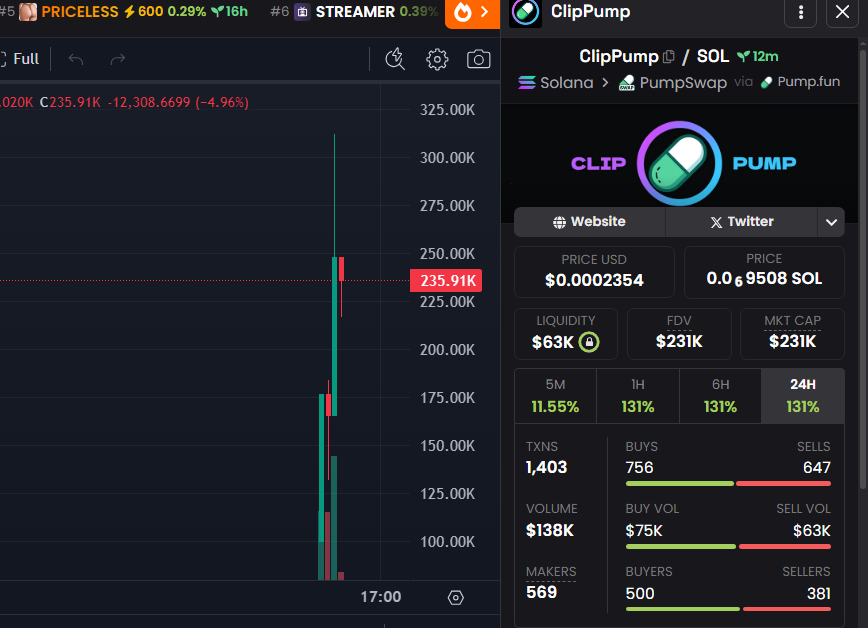
Task: Open chart settings gear icon
Action: [437, 59]
